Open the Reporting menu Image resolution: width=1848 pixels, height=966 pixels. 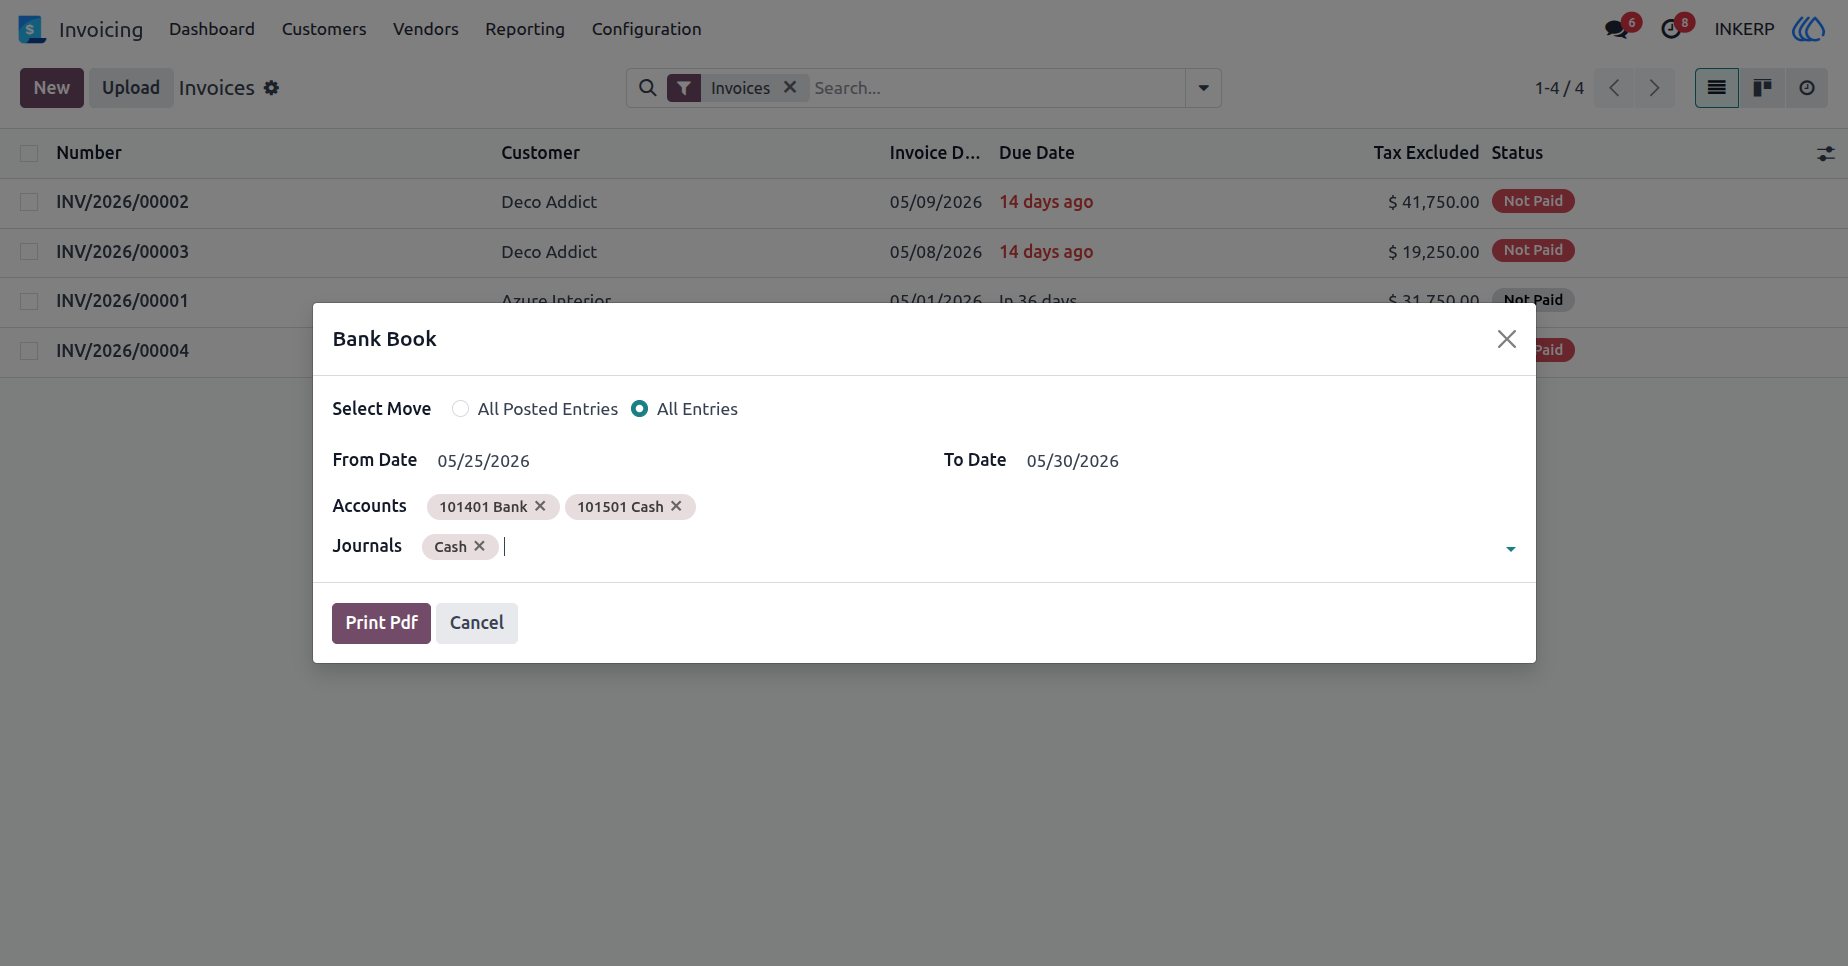(x=525, y=29)
